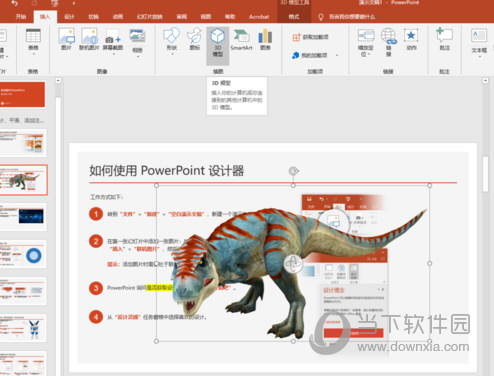Click the Undo arrow in the quick access toolbar
The height and width of the screenshot is (376, 494).
15,3
